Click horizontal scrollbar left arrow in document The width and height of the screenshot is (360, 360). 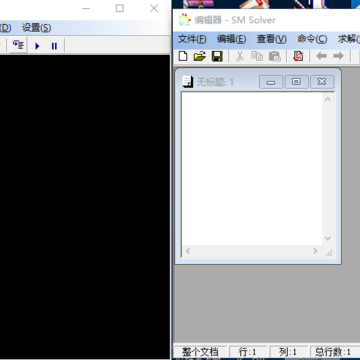[188, 251]
